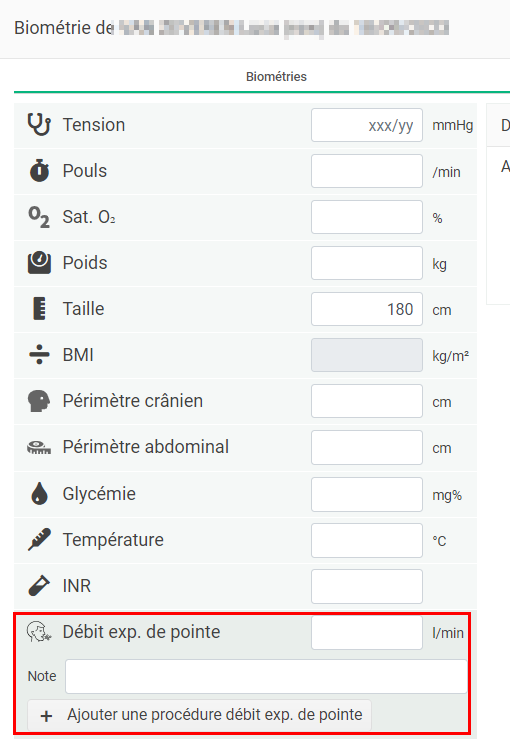Click the test tube icon beside INR
This screenshot has width=510, height=755.
39,586
